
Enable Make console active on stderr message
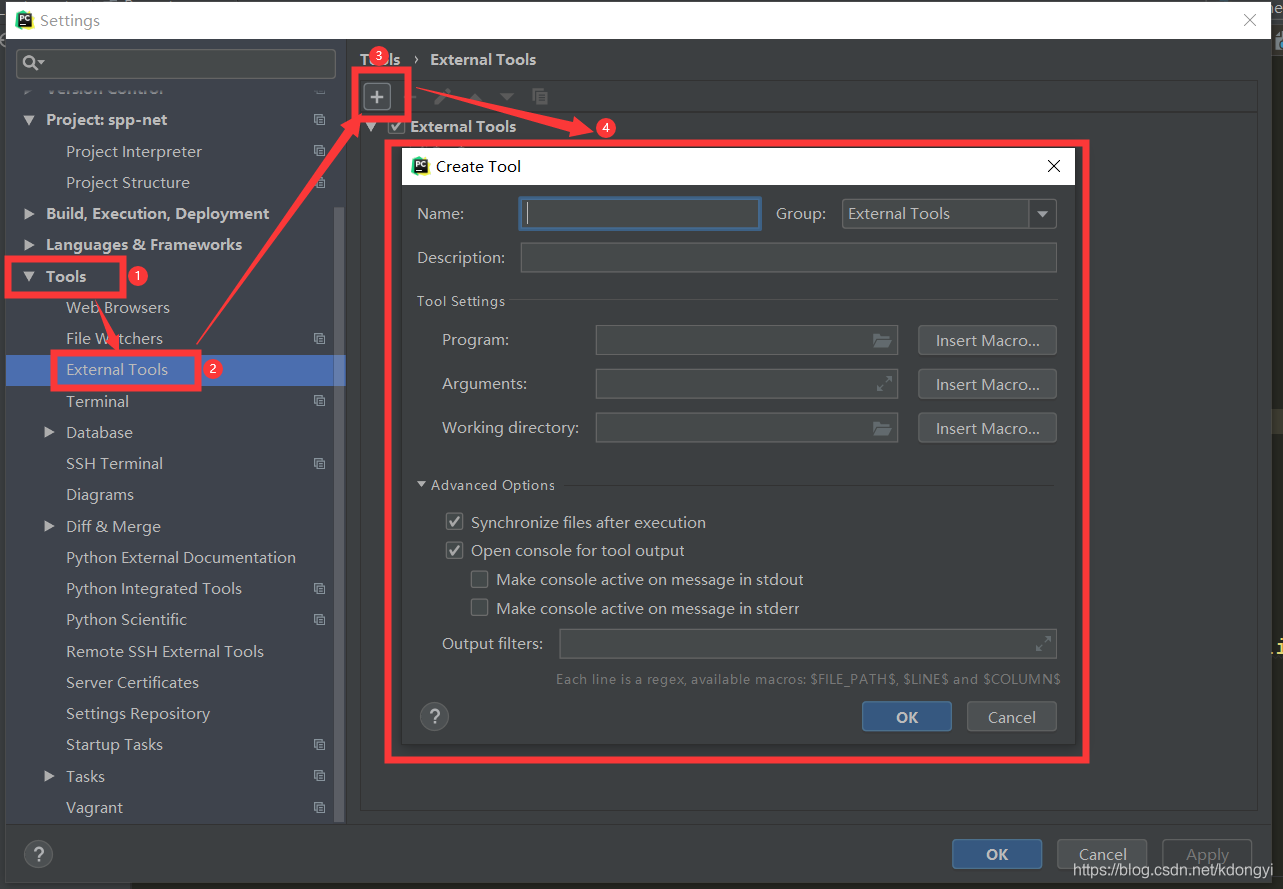[480, 608]
